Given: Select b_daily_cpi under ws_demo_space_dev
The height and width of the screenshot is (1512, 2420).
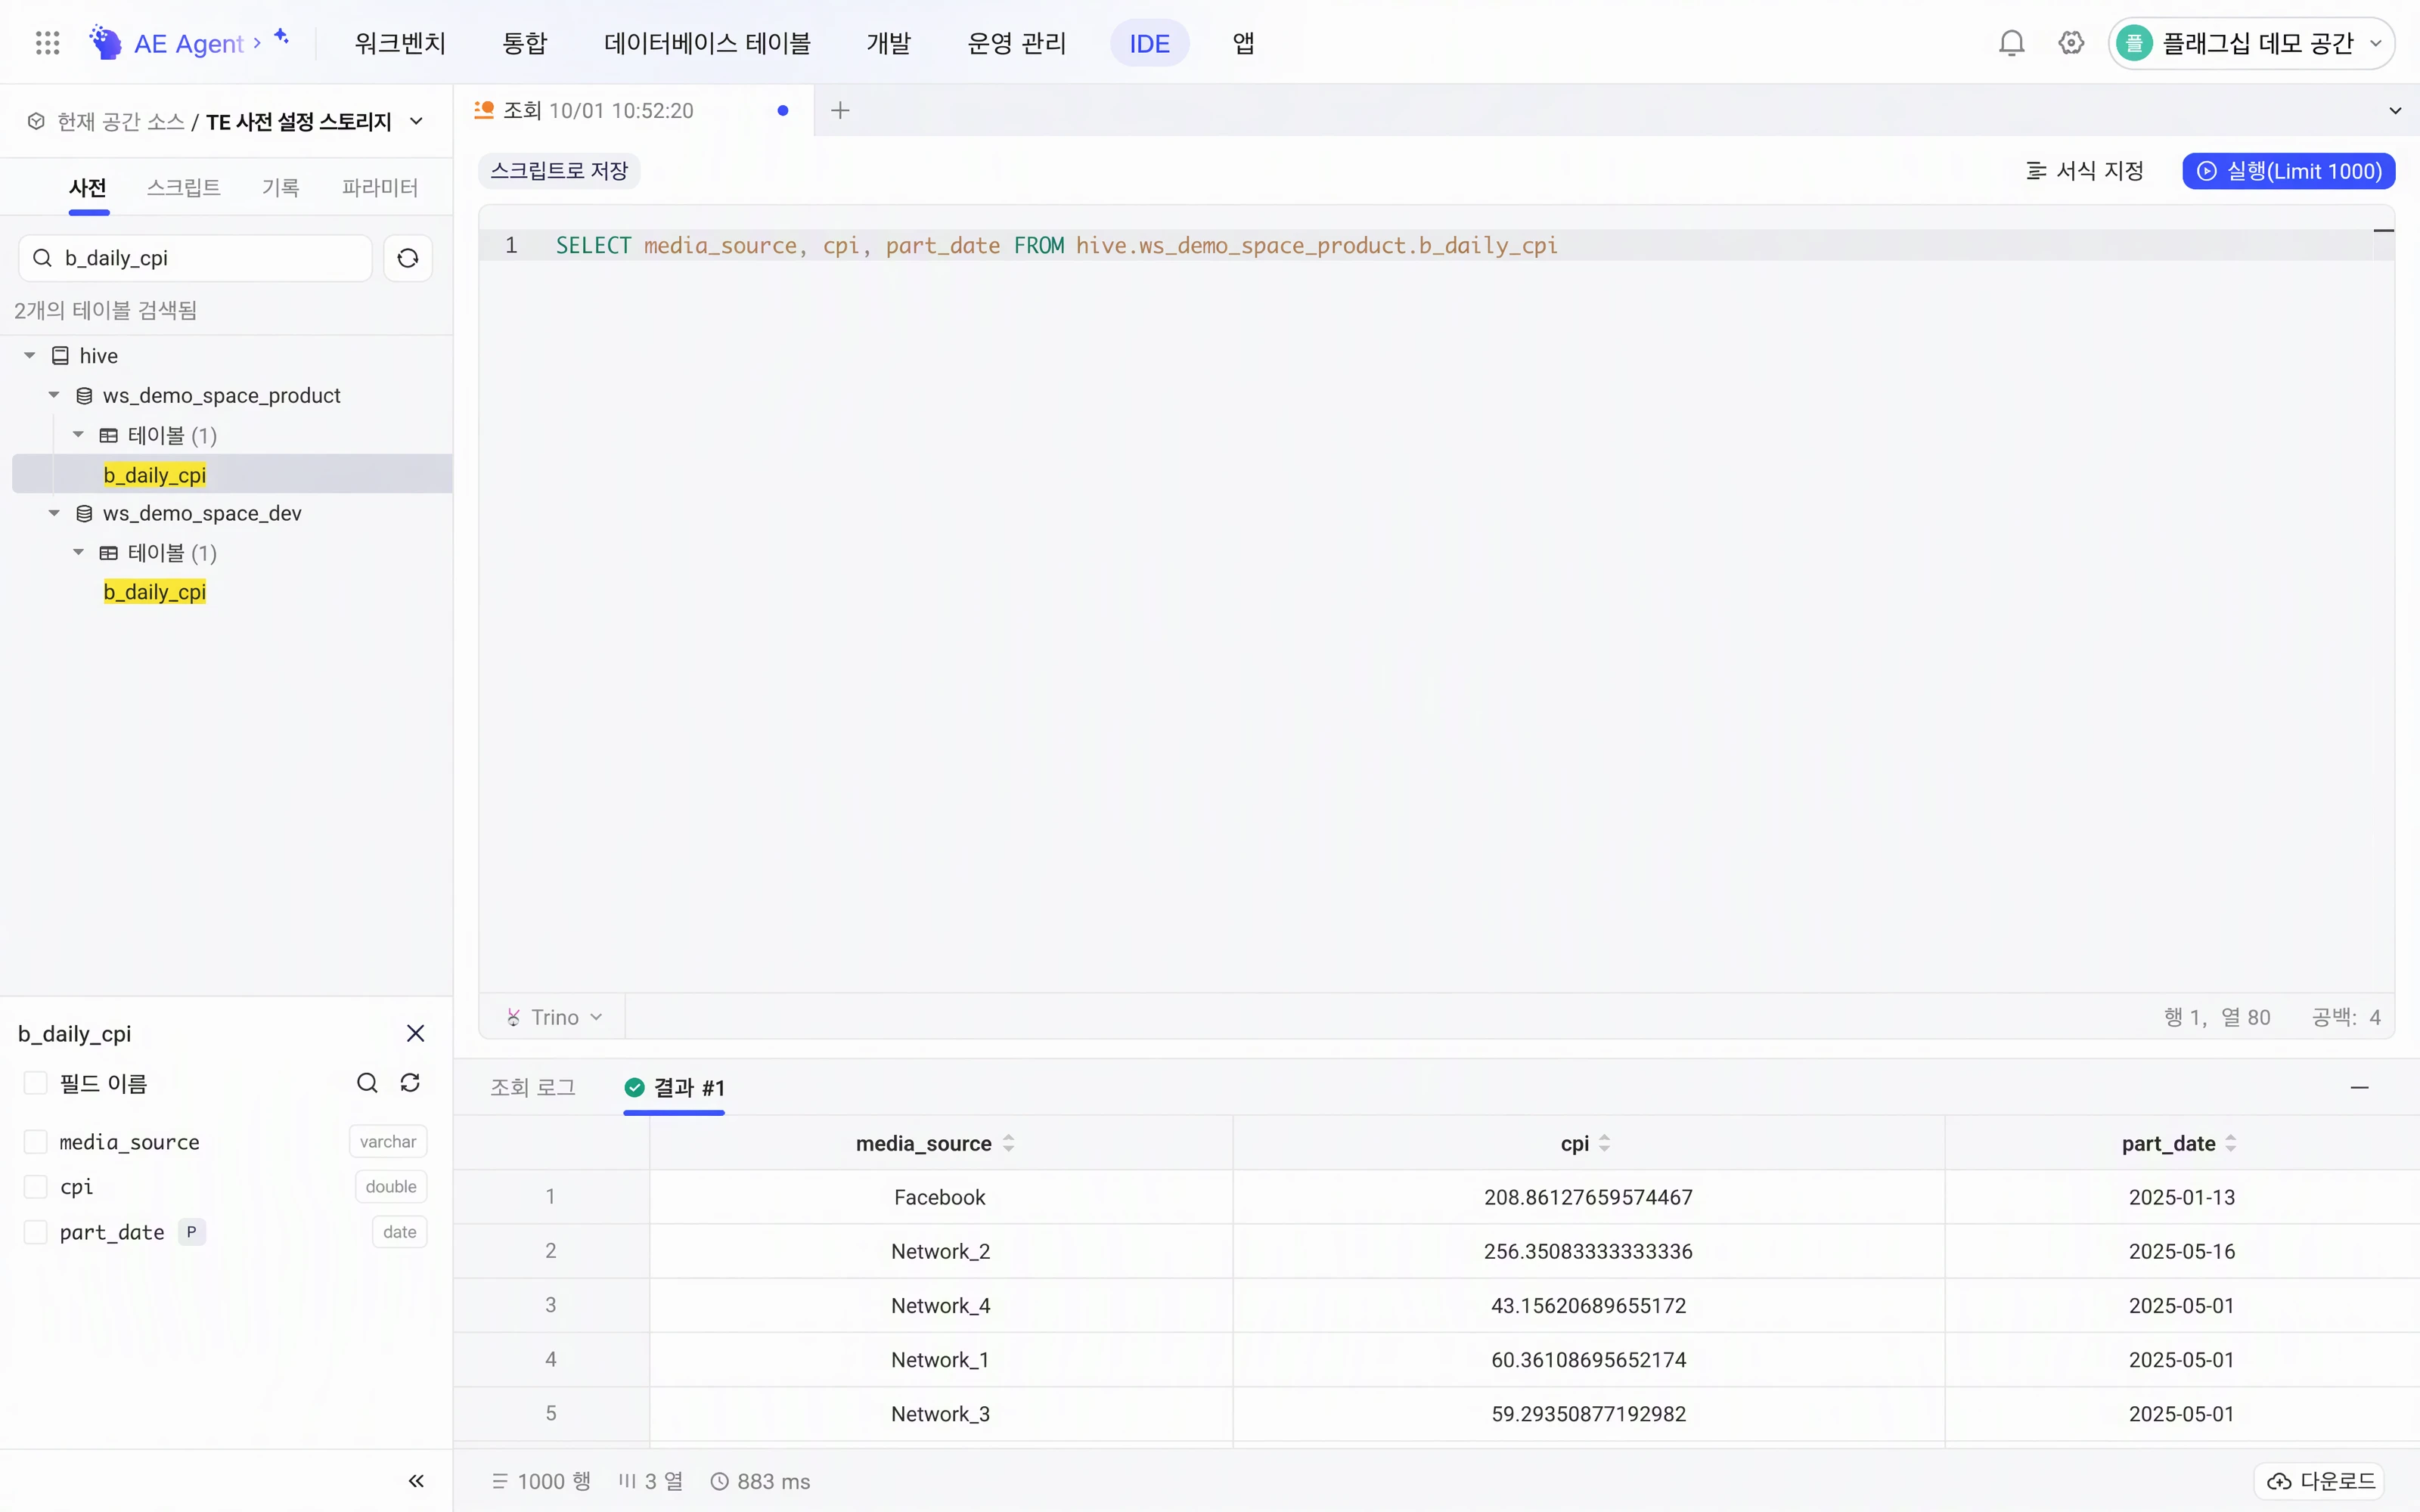Looking at the screenshot, I should 155,592.
